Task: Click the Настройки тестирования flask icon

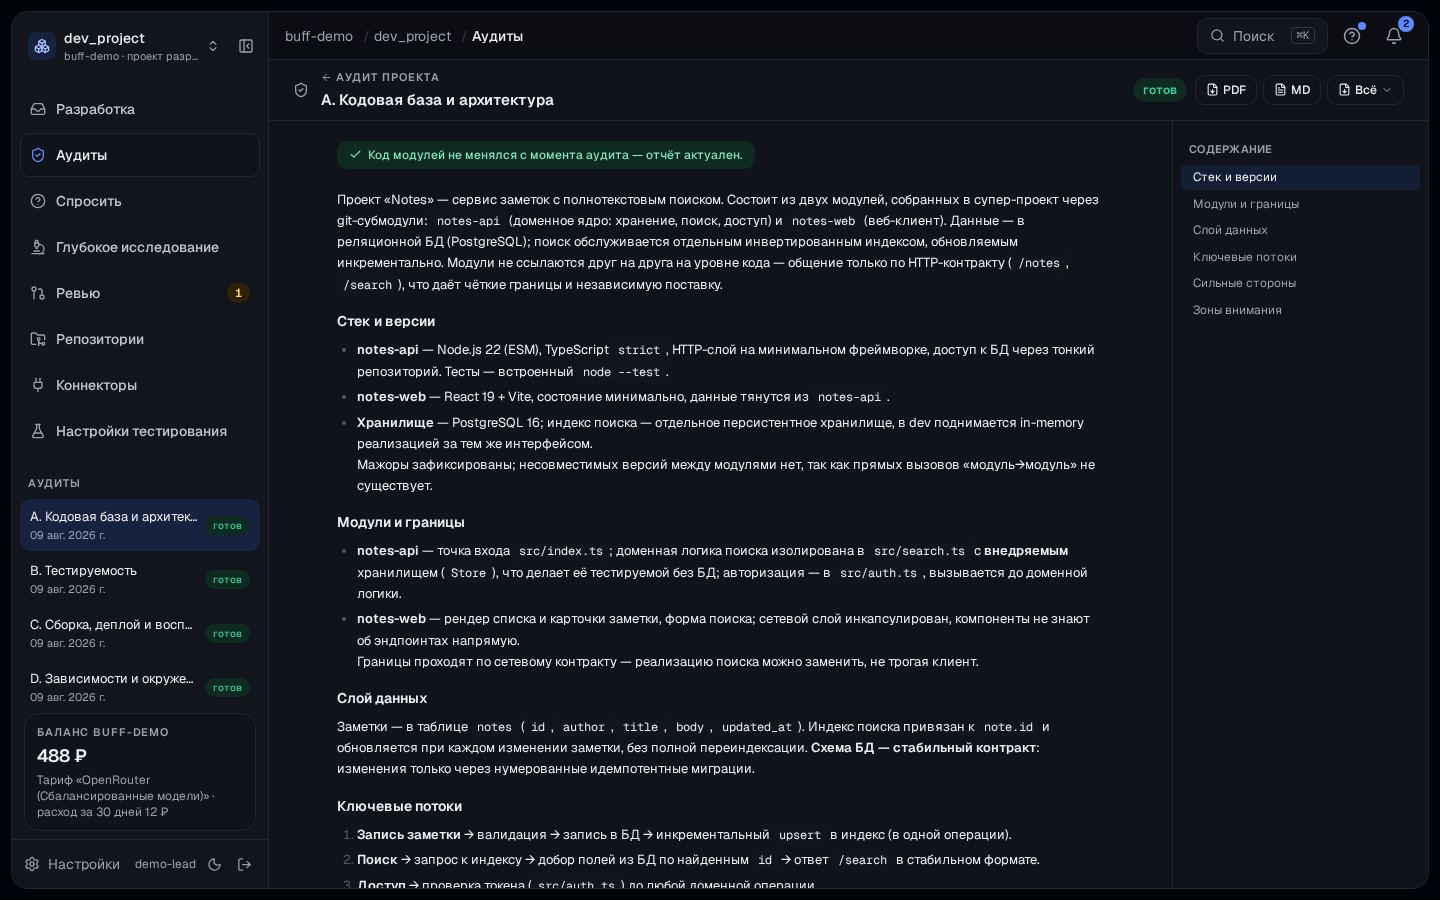Action: coord(38,431)
